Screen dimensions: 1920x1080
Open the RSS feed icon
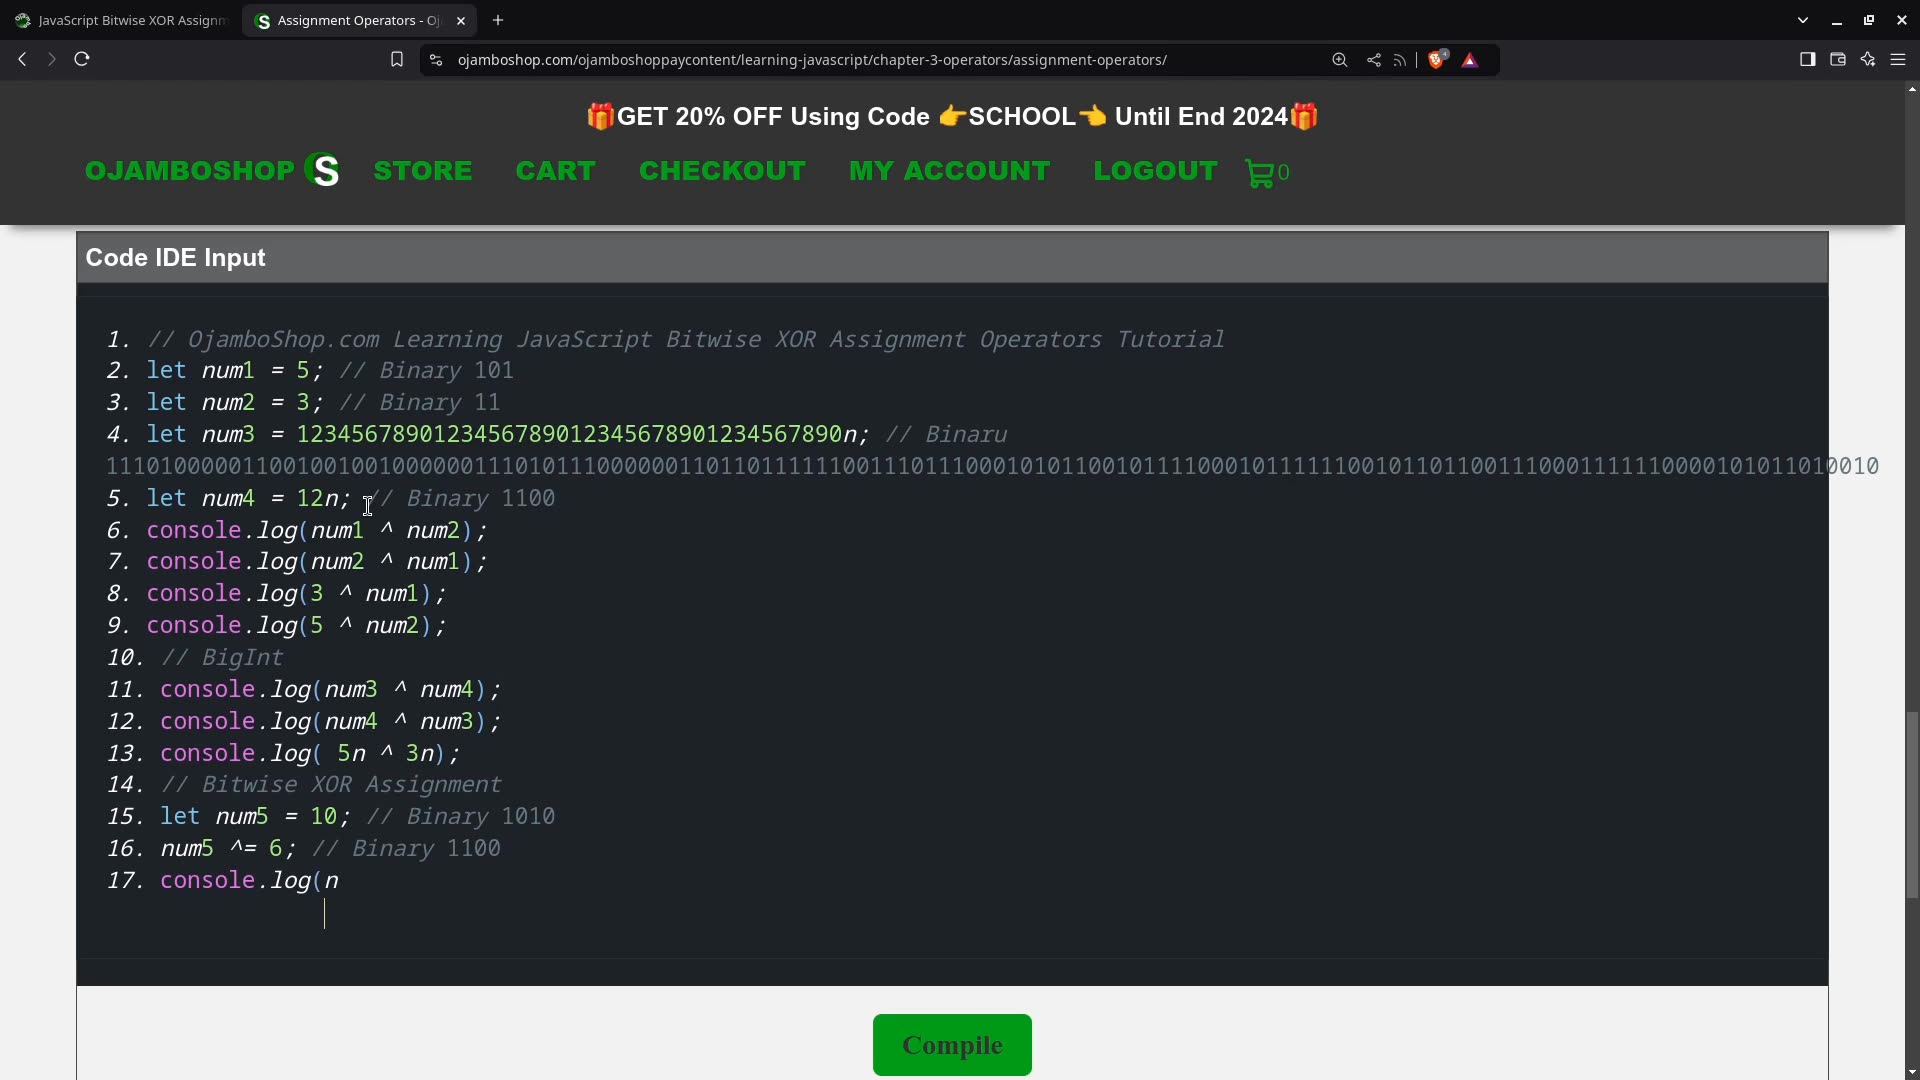click(x=1400, y=59)
